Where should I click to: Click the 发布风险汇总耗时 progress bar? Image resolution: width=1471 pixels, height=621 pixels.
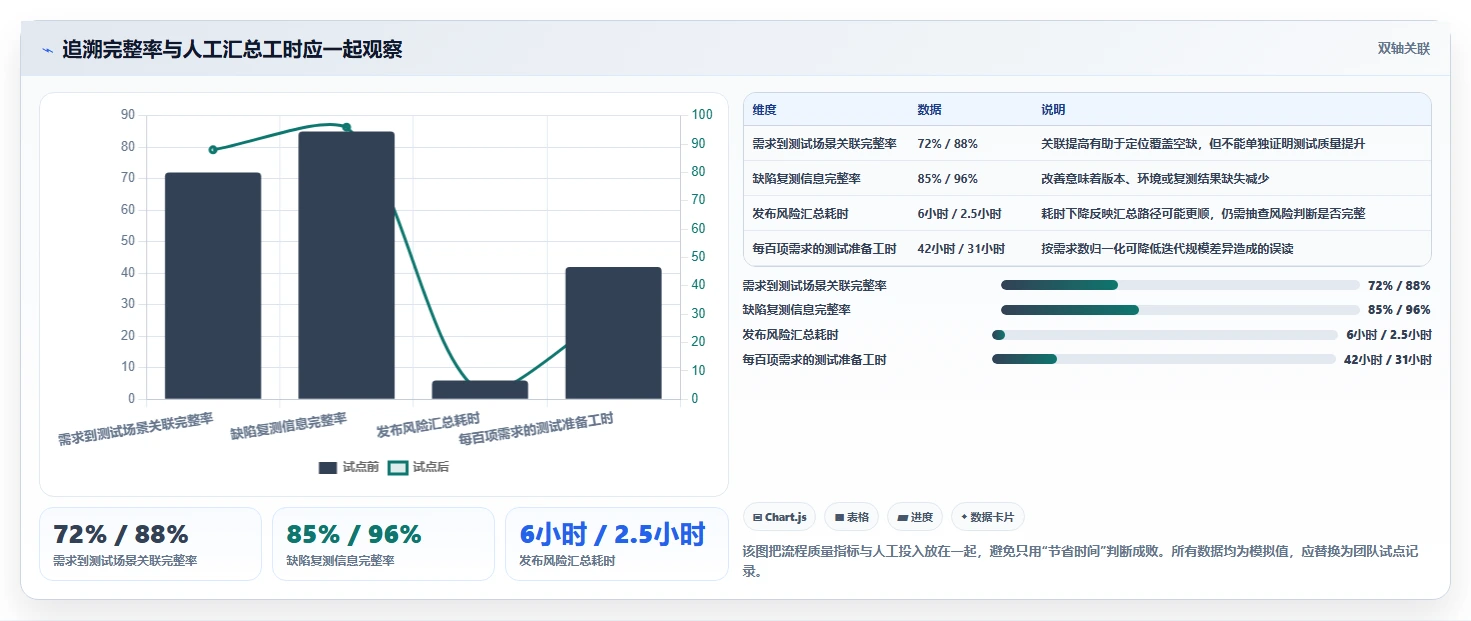tap(1165, 335)
